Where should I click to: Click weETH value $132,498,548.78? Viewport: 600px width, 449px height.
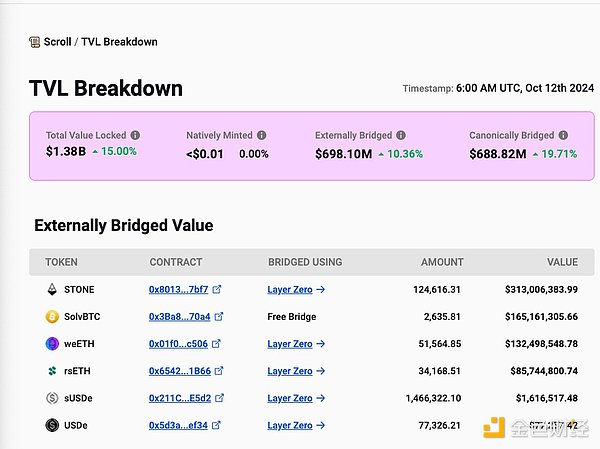(x=541, y=344)
